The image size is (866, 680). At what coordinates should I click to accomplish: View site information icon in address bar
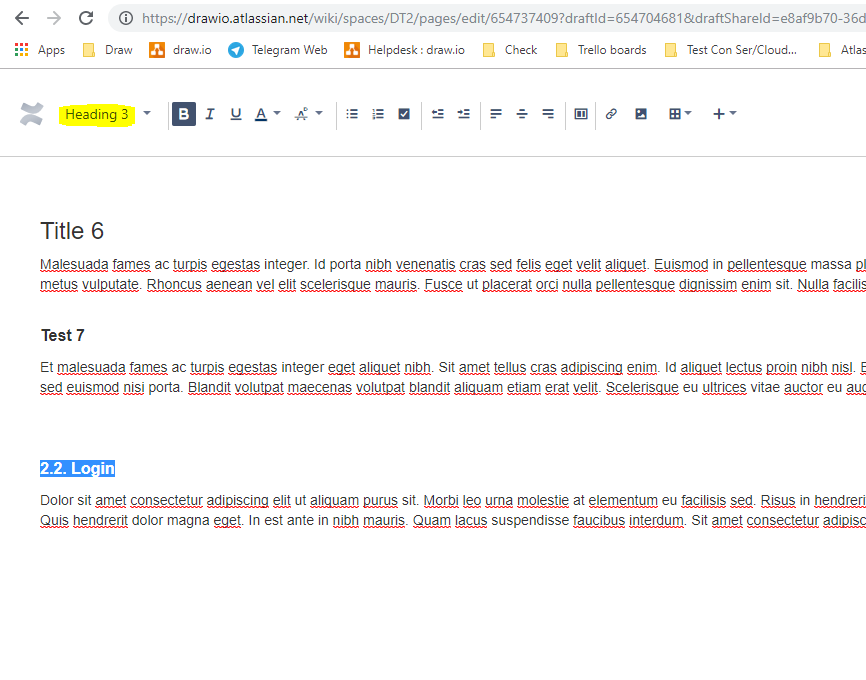coord(126,18)
